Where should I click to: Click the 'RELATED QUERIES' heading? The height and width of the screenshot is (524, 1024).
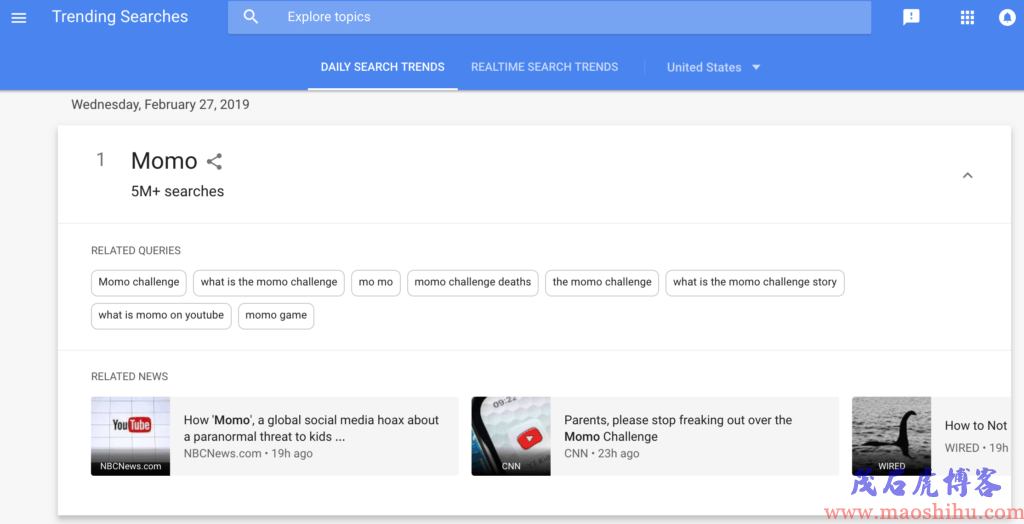click(136, 250)
